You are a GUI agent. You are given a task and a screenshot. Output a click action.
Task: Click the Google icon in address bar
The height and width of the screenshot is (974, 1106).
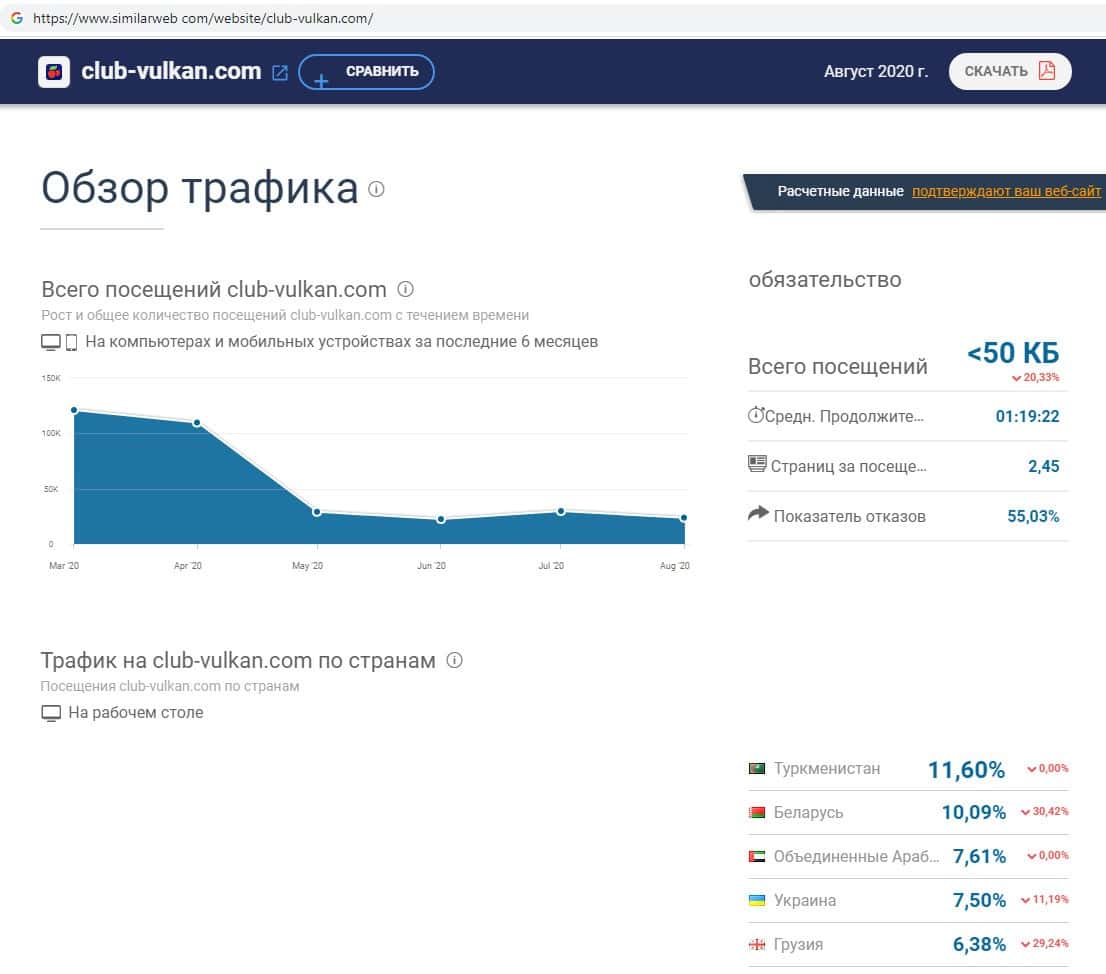coord(16,18)
